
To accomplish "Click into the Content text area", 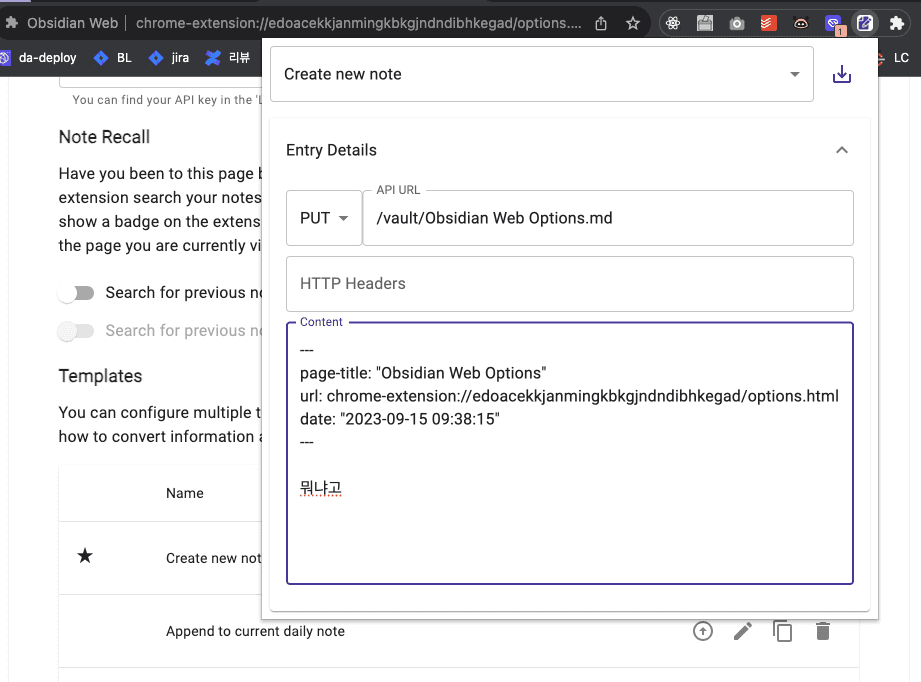I will coord(570,453).
